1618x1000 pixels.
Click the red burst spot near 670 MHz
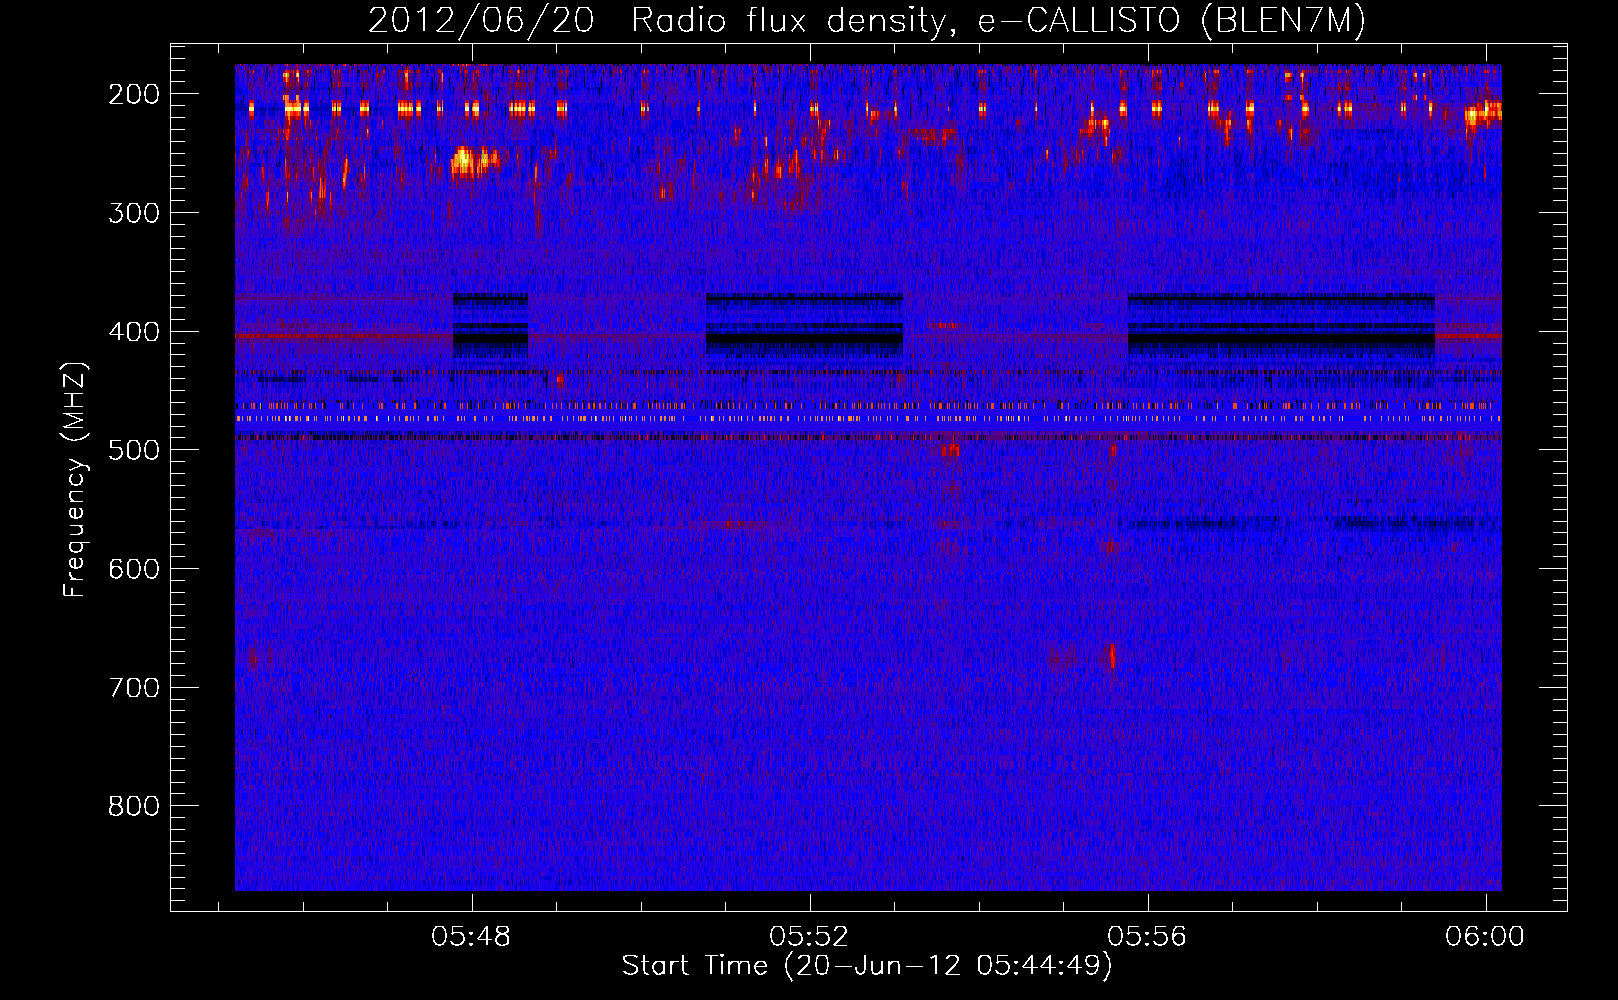[x=1112, y=656]
